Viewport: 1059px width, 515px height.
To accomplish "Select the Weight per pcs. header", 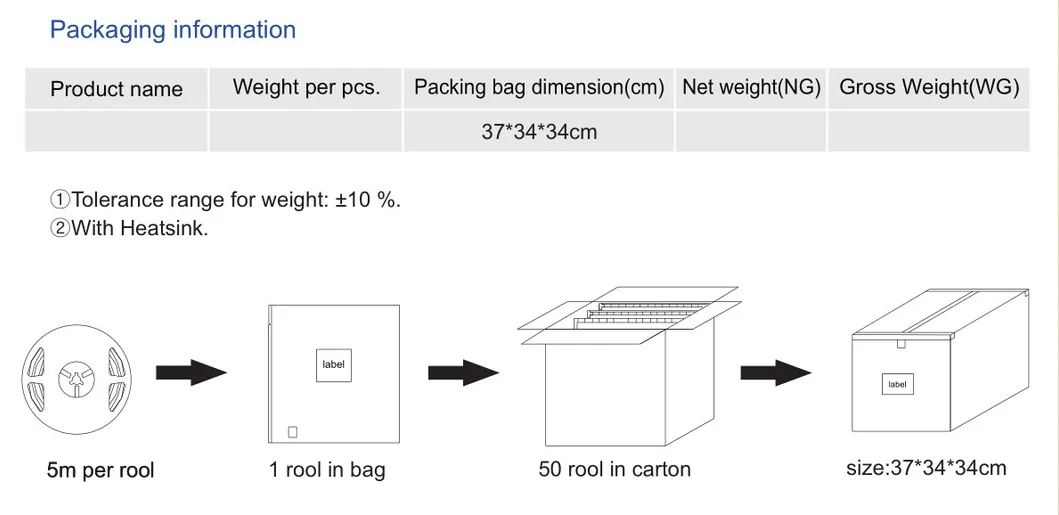I will 306,87.
